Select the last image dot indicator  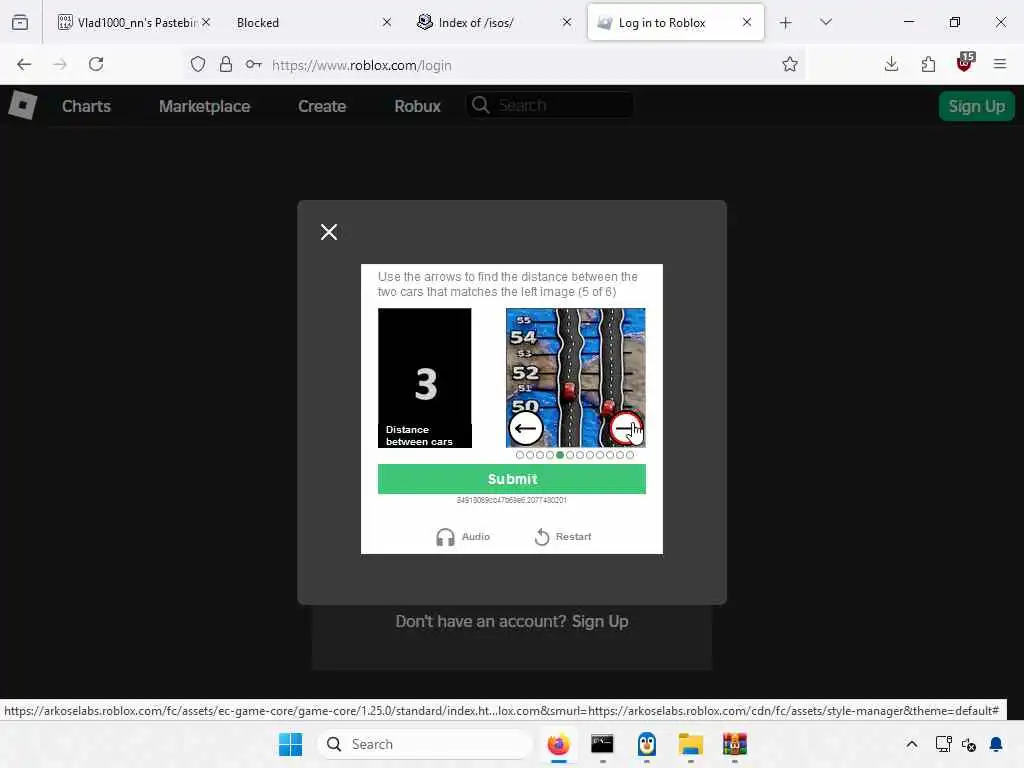tap(630, 455)
